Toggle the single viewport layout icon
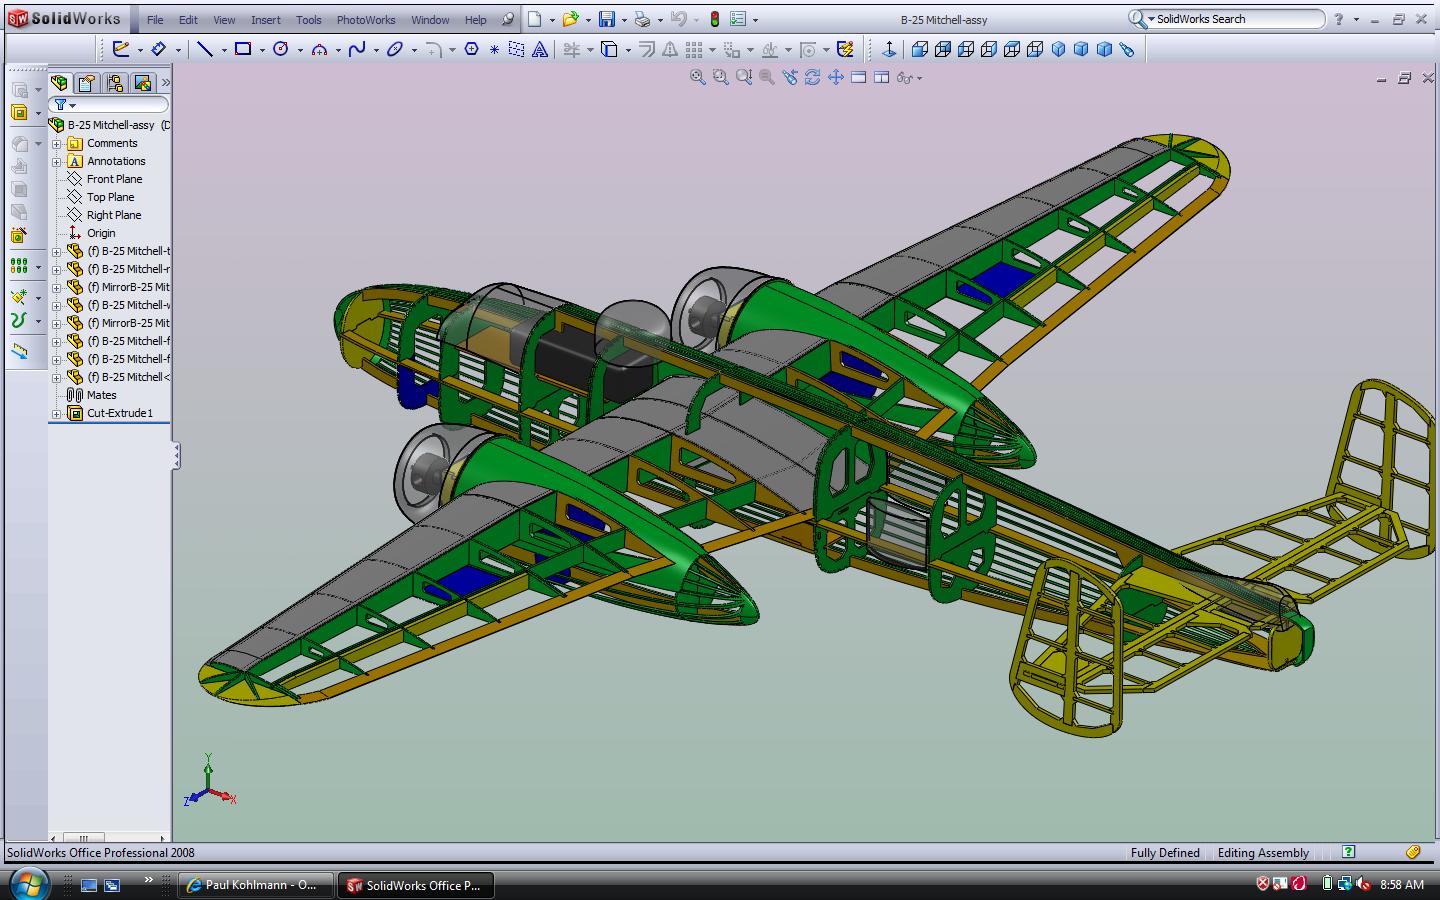 point(858,77)
